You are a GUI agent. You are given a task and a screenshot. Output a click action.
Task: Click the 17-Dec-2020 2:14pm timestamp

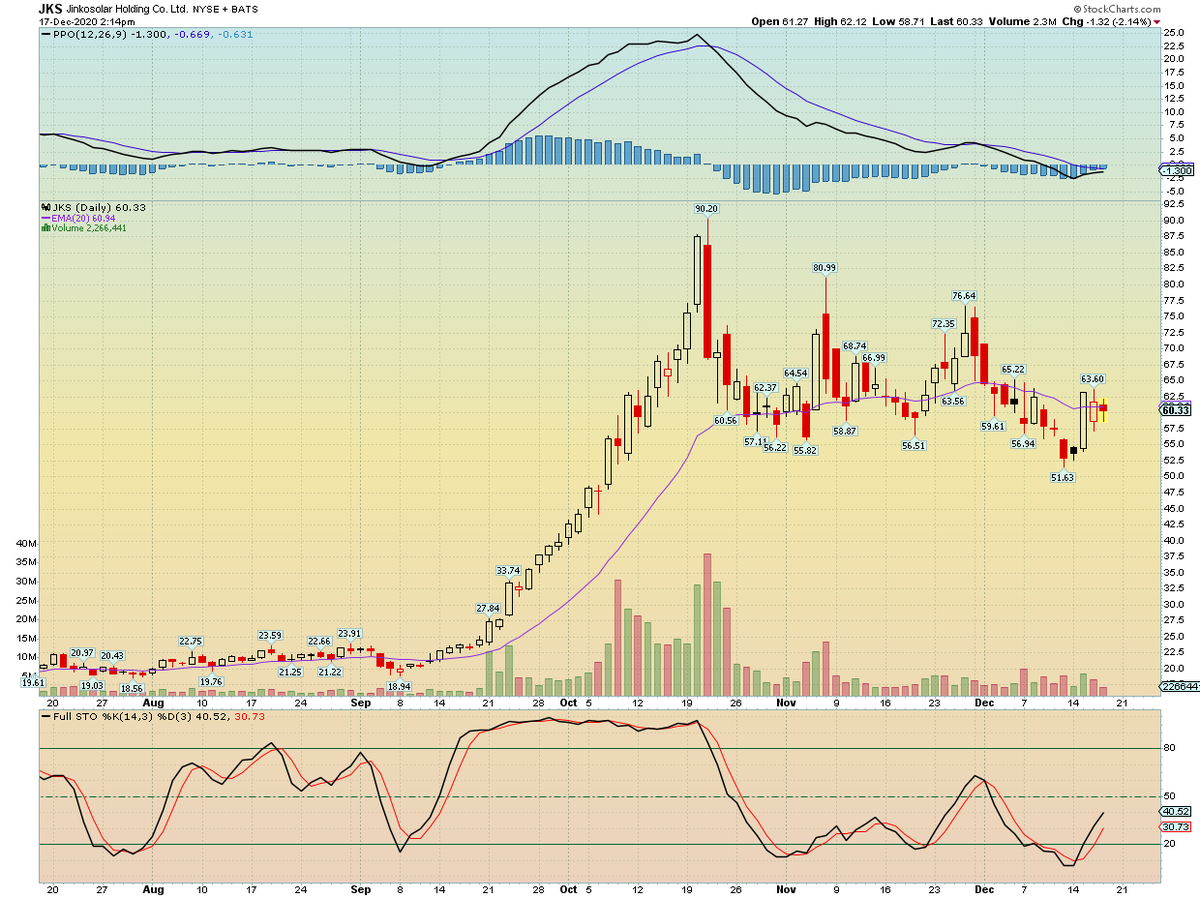click(87, 20)
